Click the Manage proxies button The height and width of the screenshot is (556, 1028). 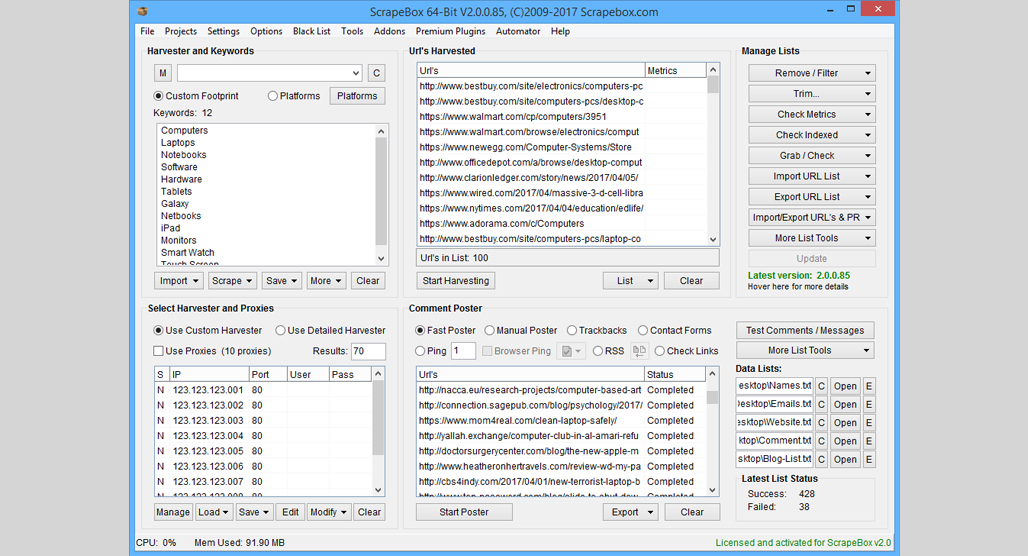[x=173, y=512]
